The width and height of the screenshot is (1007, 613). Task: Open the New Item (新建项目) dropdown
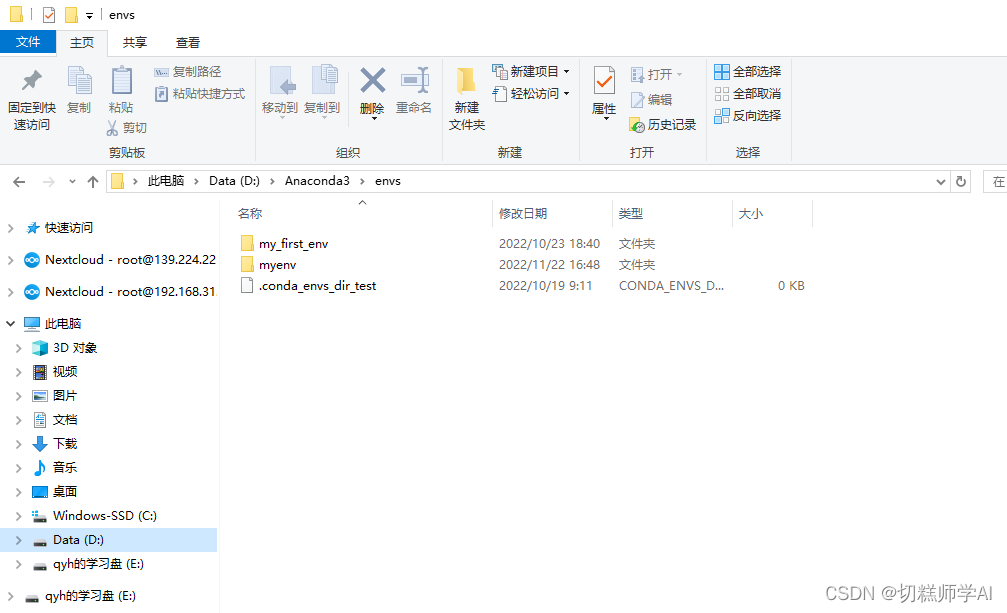[x=566, y=72]
